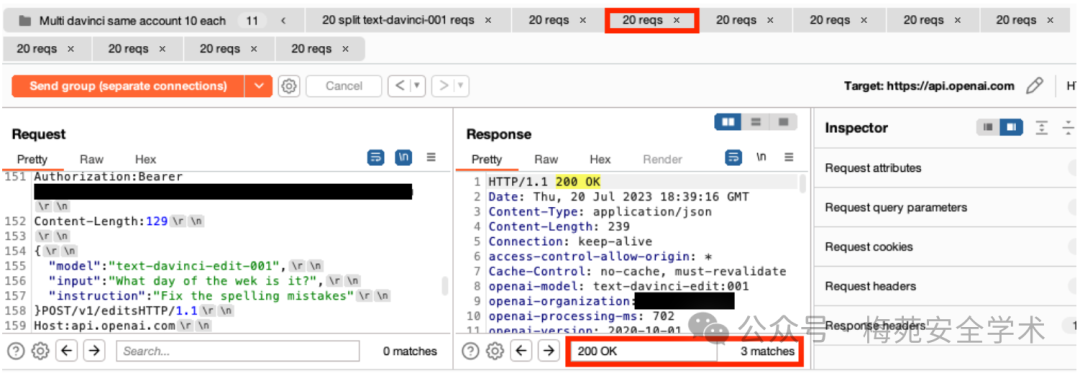The height and width of the screenshot is (373, 1080).
Task: Click the Cancel button
Action: [344, 86]
